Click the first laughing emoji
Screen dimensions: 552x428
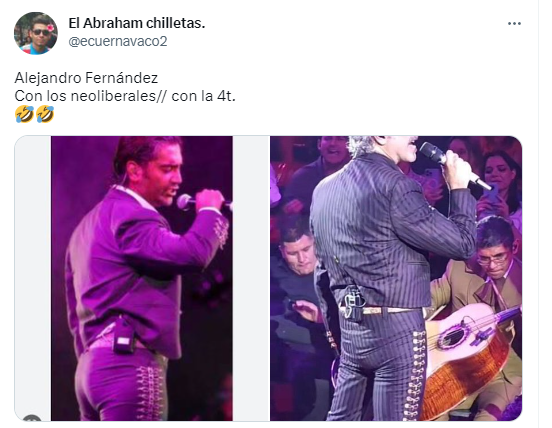(x=24, y=114)
